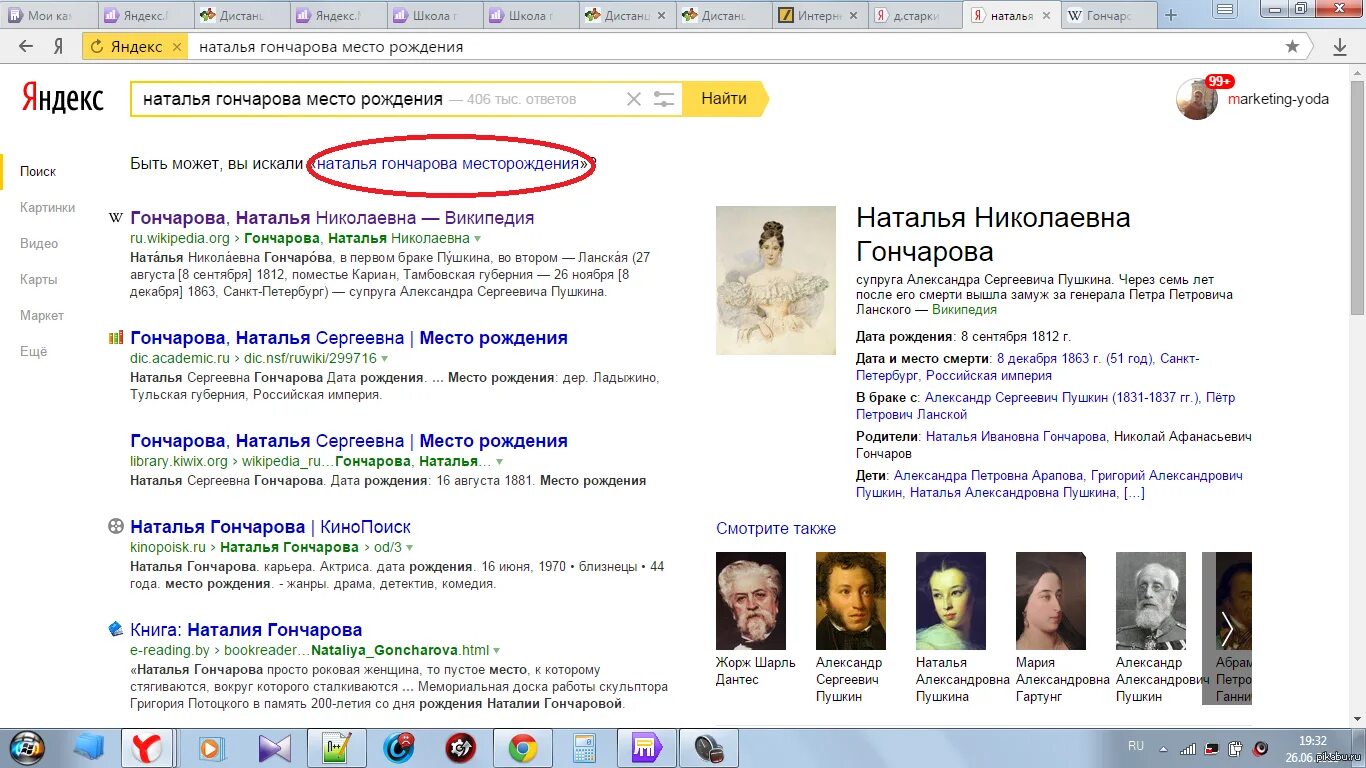Switch to Видео search section

[39, 244]
